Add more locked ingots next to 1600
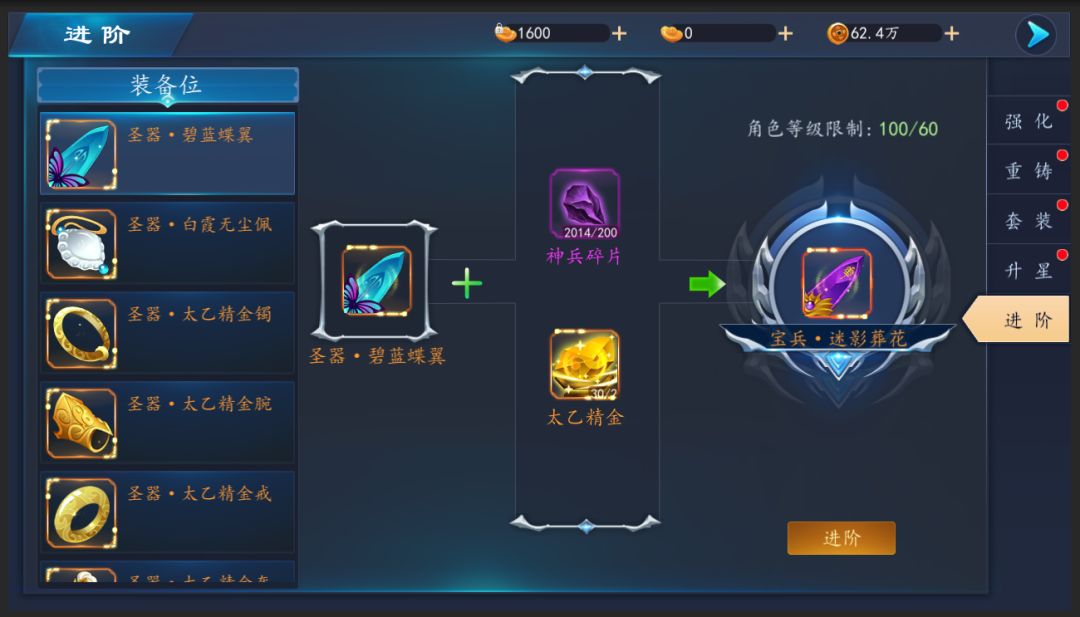 (619, 33)
